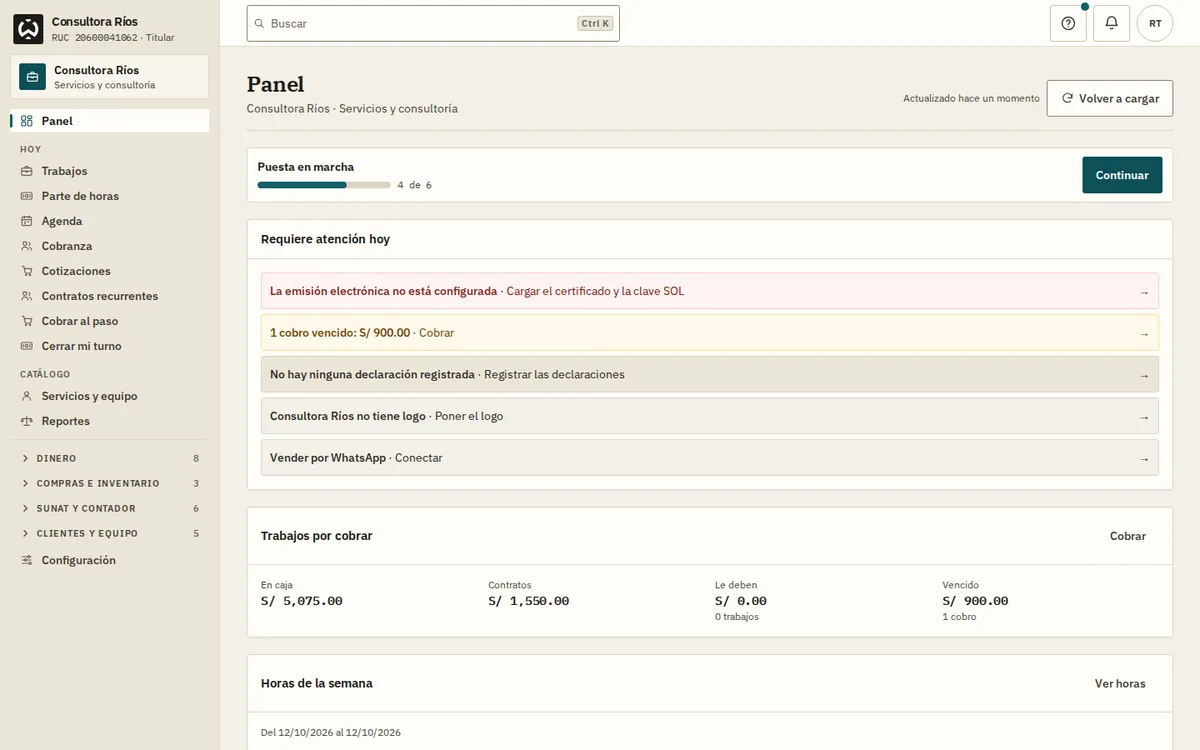The width and height of the screenshot is (1200, 750).
Task: Click the Trabajos briefcase icon
Action: pyautogui.click(x=27, y=171)
